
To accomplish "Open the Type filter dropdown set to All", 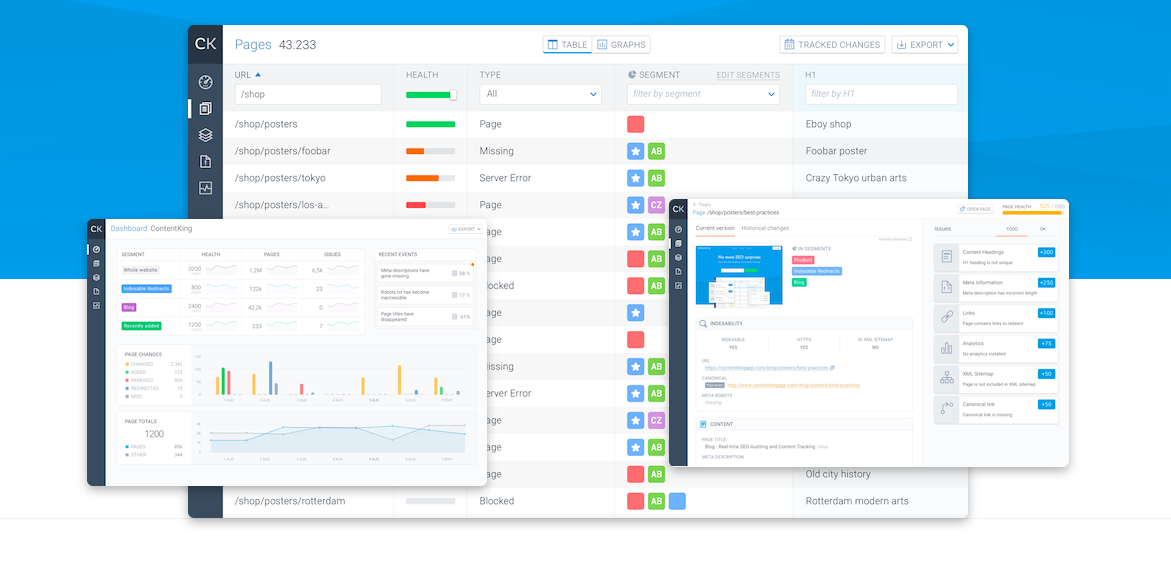I will pyautogui.click(x=540, y=94).
